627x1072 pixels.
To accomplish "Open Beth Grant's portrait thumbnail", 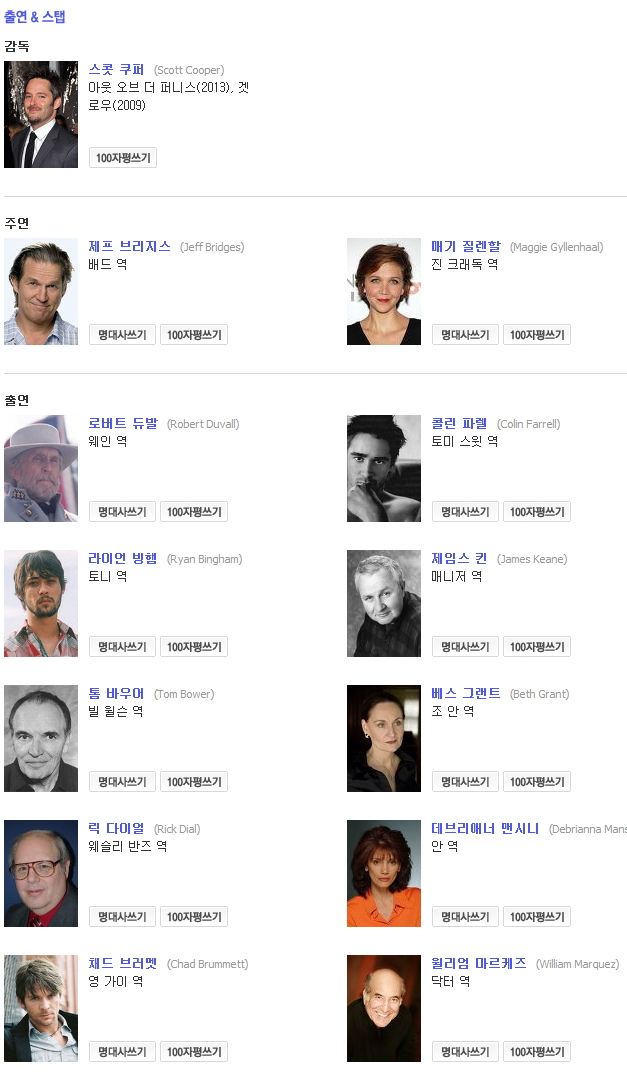I will [384, 738].
